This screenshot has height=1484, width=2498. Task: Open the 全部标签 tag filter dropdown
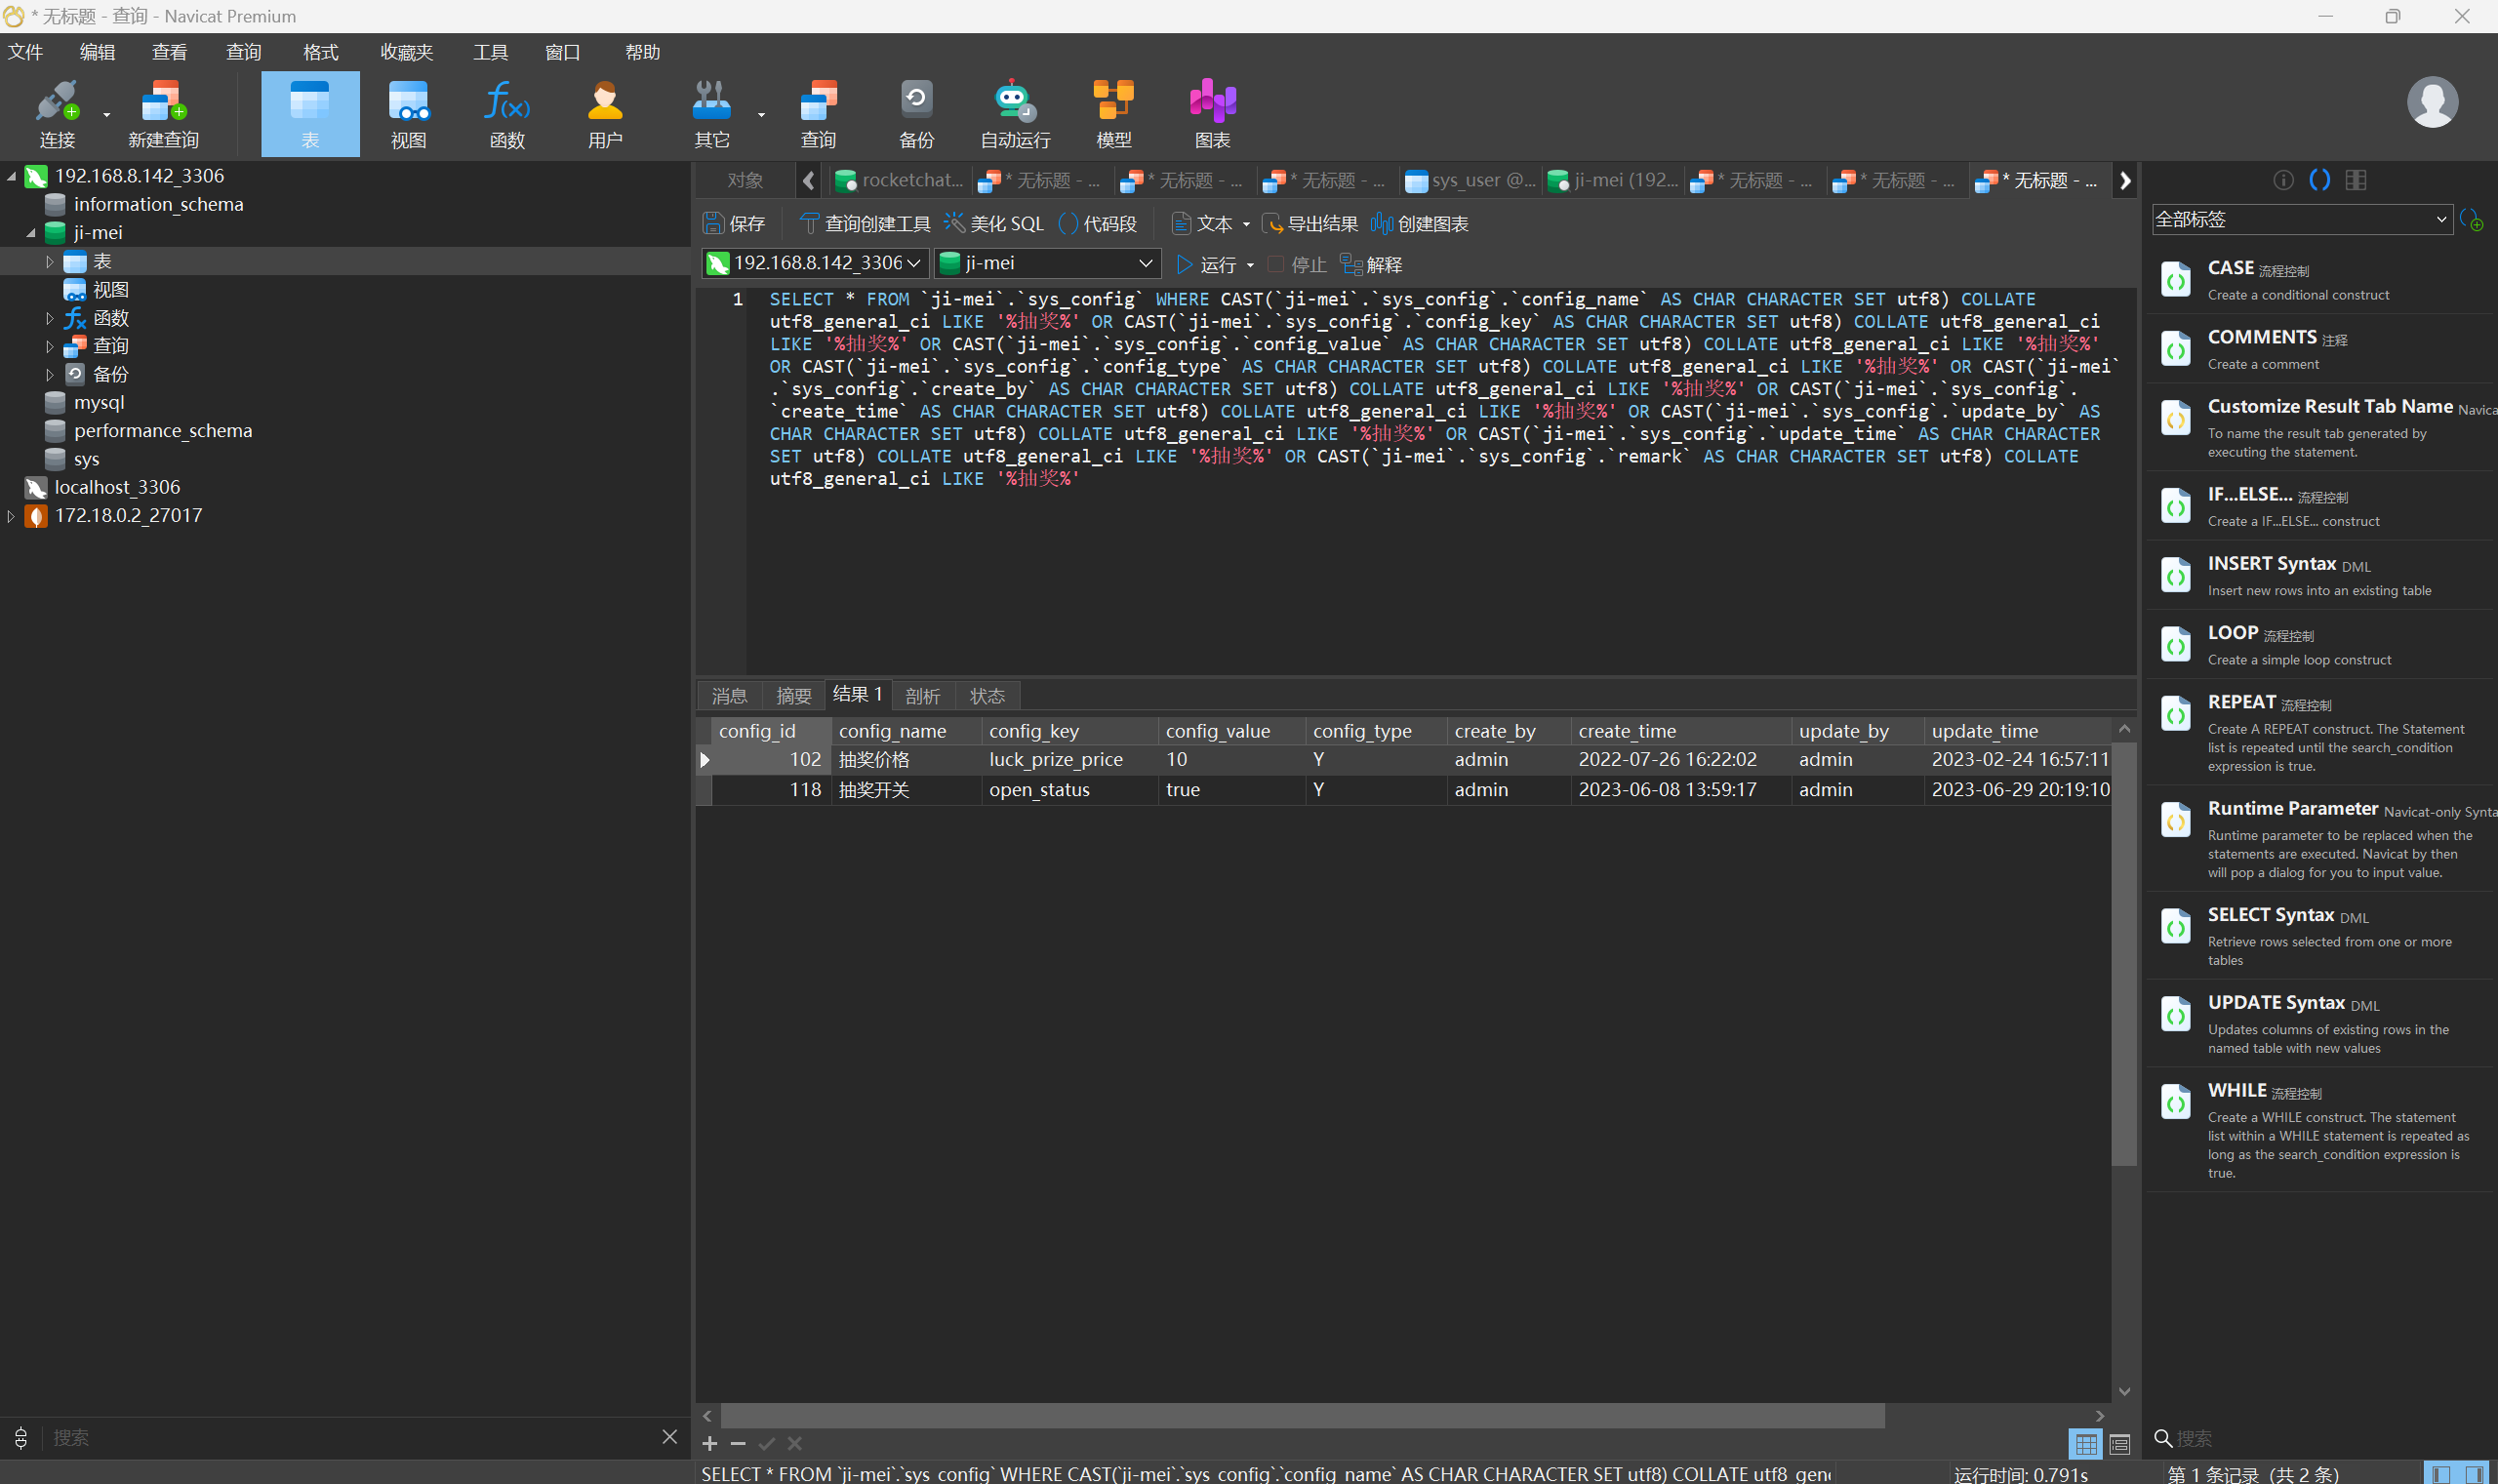(x=2302, y=219)
